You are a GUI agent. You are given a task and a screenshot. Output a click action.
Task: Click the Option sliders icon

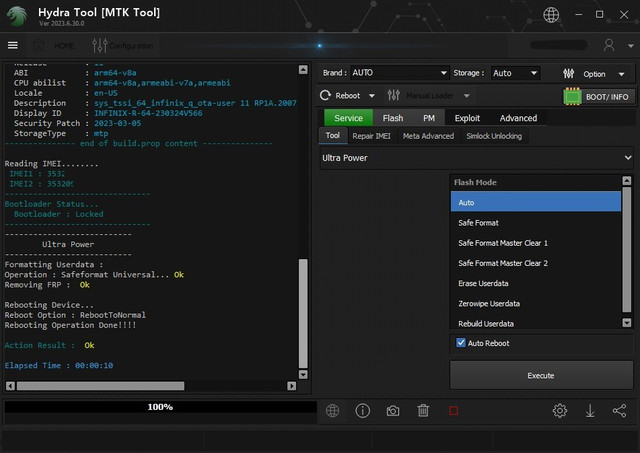[569, 74]
